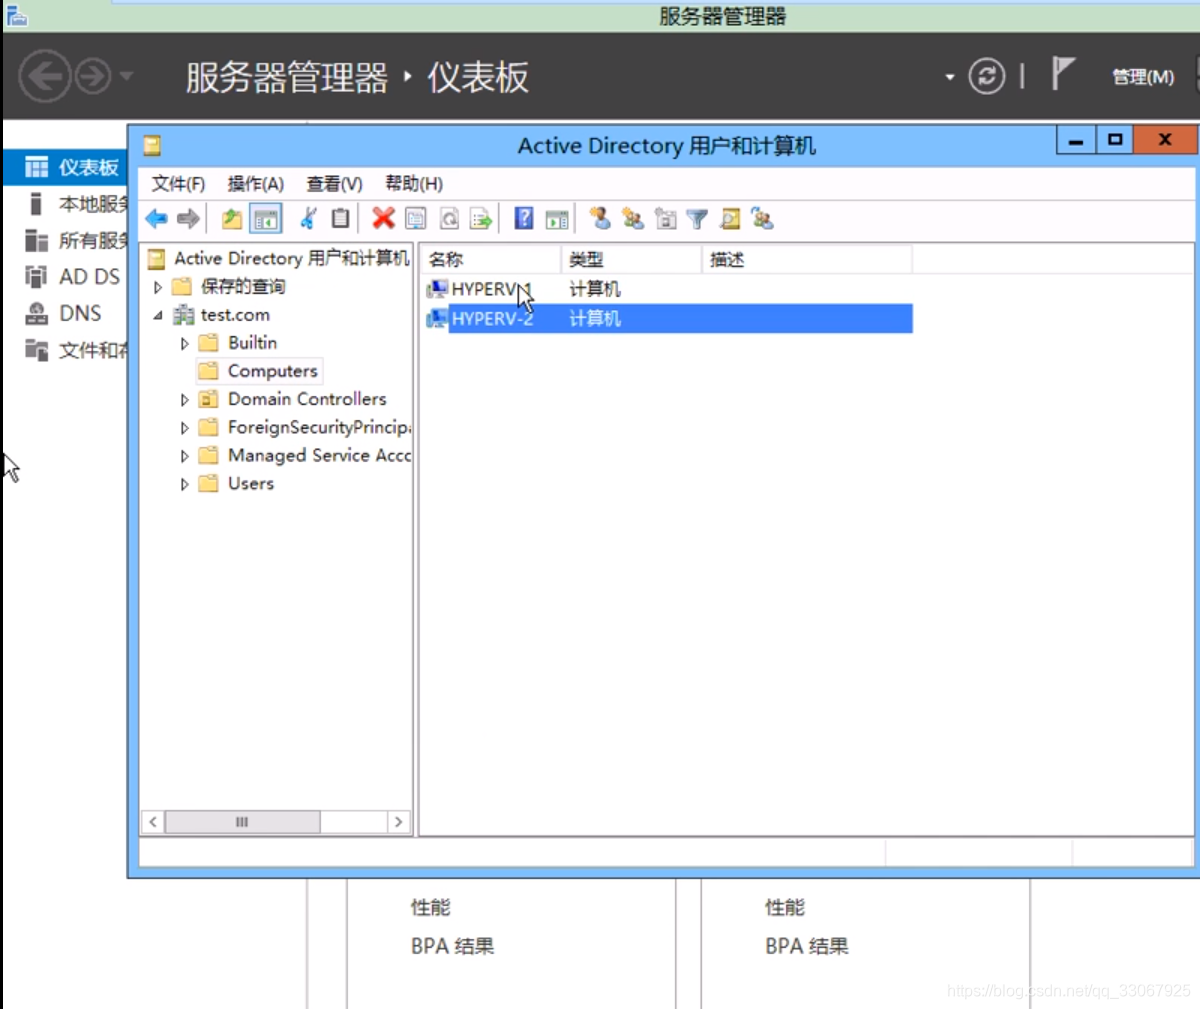Click Server Manager back navigation arrow
Image resolution: width=1200 pixels, height=1009 pixels.
click(45, 76)
